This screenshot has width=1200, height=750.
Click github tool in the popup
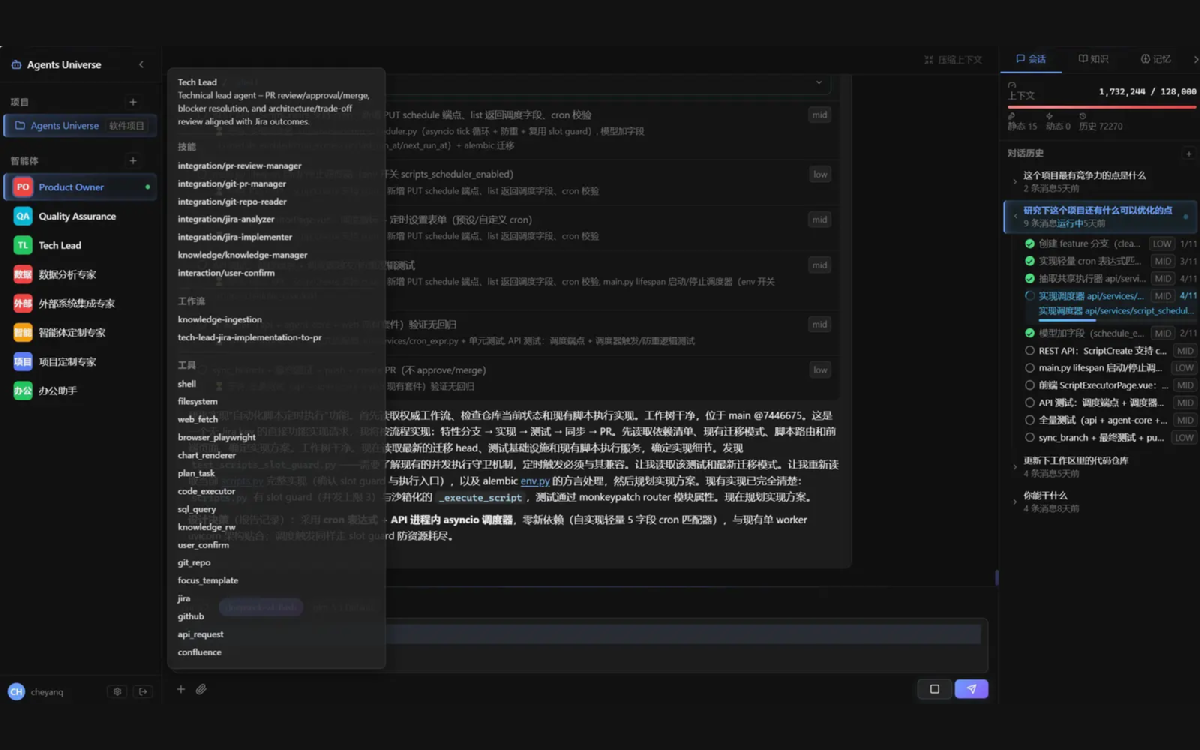click(x=190, y=616)
